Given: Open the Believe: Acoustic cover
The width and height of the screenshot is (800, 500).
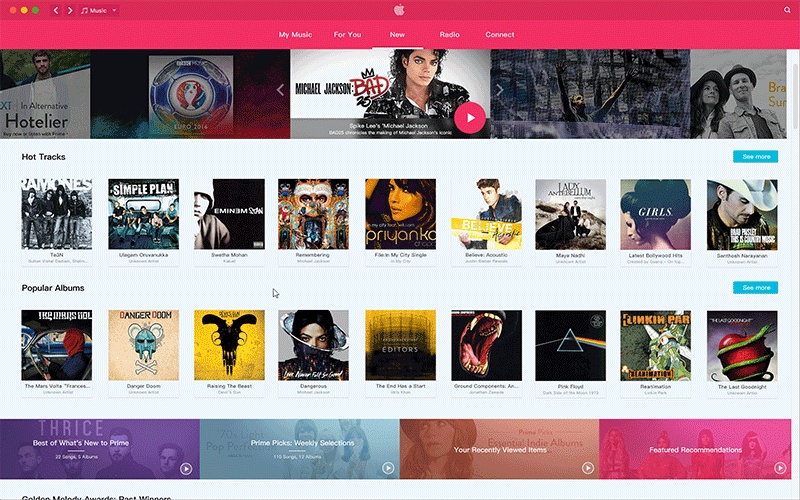Looking at the screenshot, I should 486,214.
